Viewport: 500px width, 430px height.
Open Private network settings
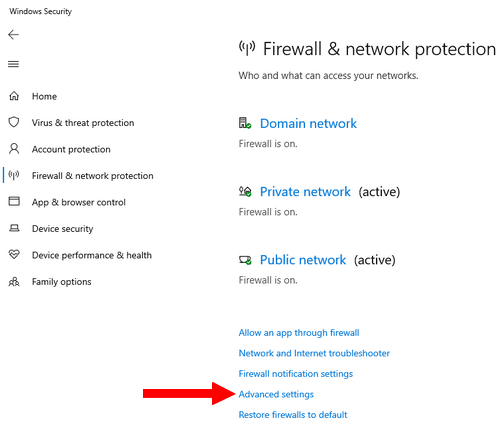[305, 192]
